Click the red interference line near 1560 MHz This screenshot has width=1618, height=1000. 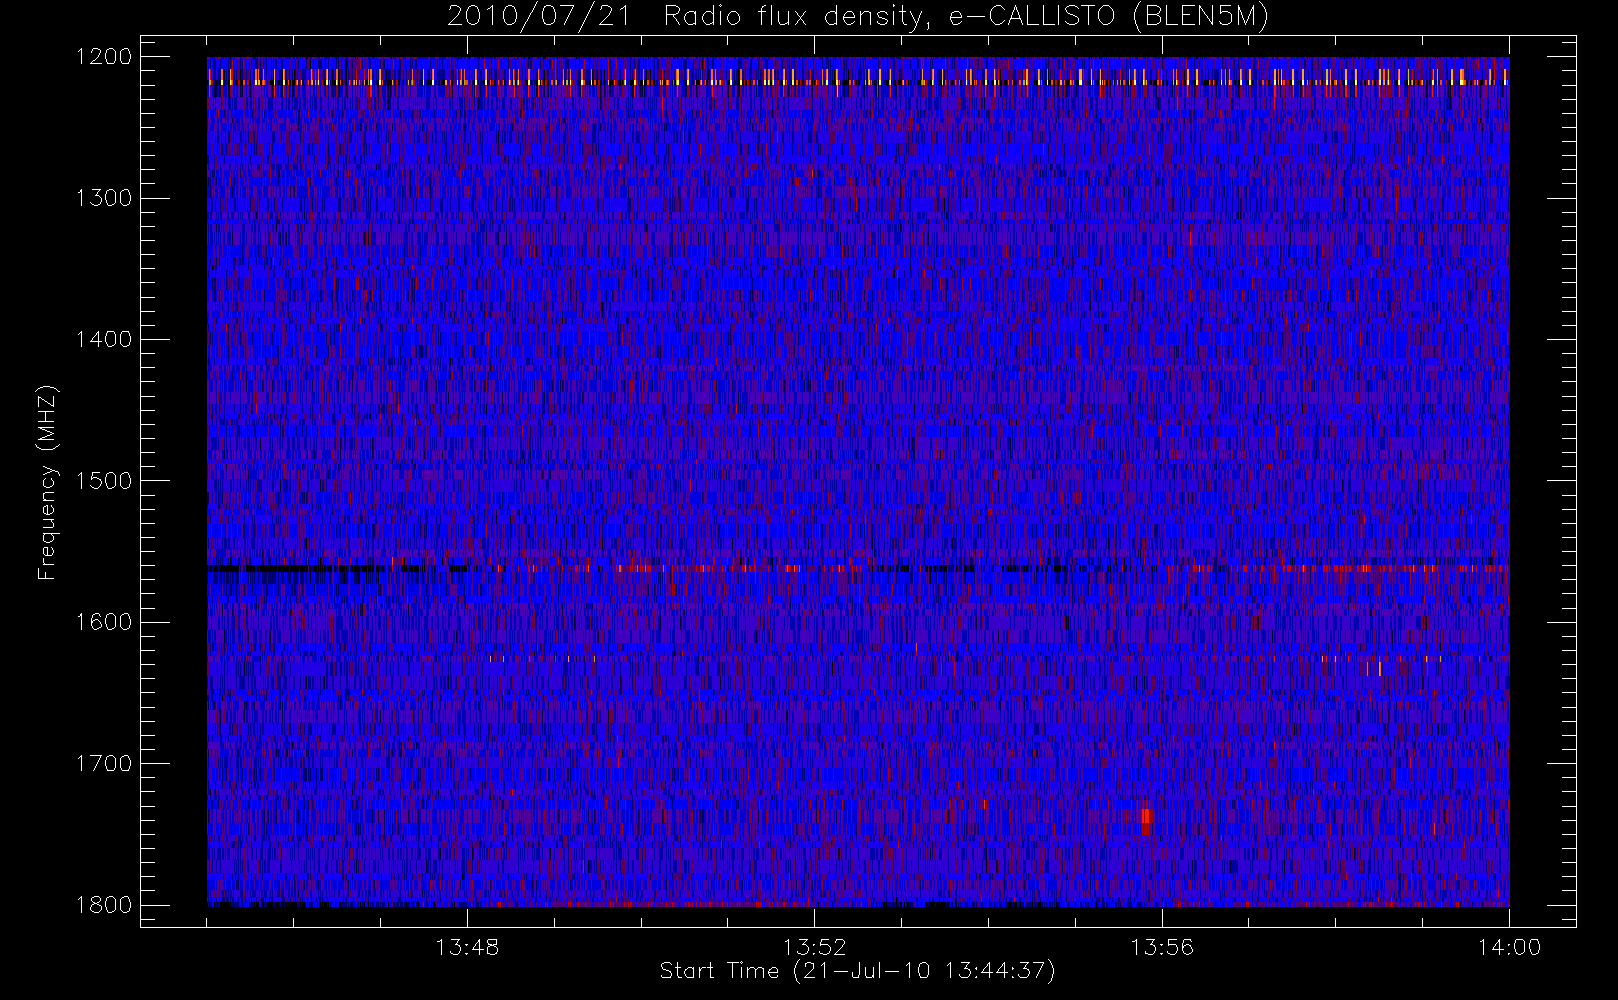(x=858, y=568)
